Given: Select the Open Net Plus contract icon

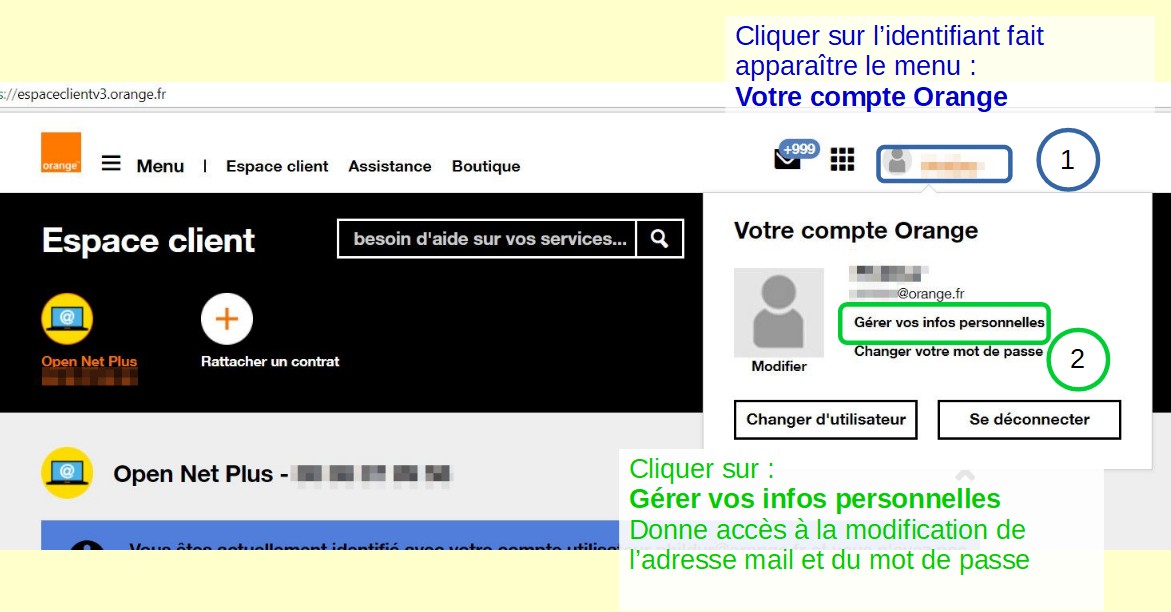Looking at the screenshot, I should (67, 319).
